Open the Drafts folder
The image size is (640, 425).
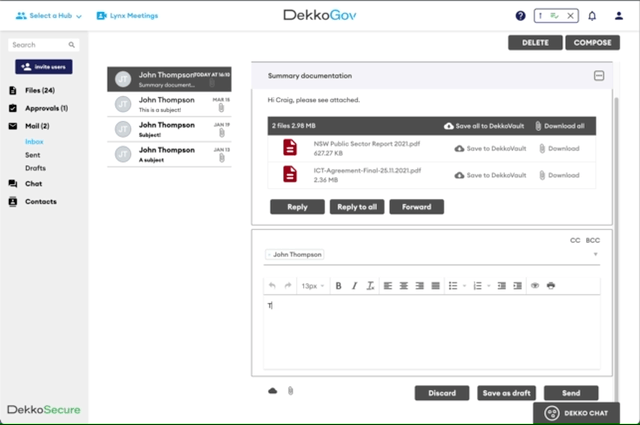[36, 168]
